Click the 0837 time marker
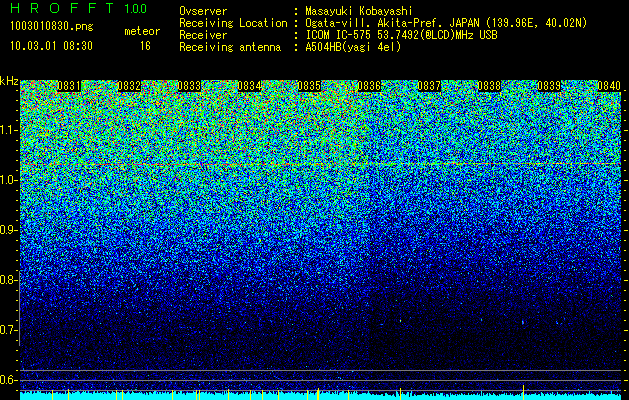Screen dimensions: 629x400 [x=429, y=86]
